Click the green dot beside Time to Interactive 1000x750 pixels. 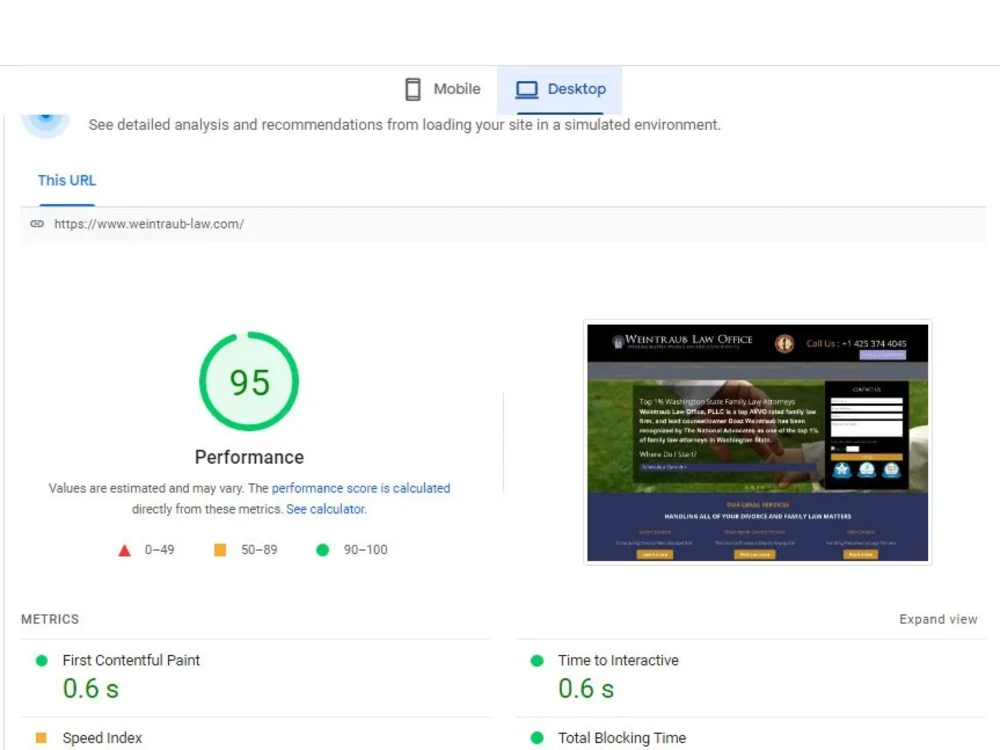click(x=537, y=661)
